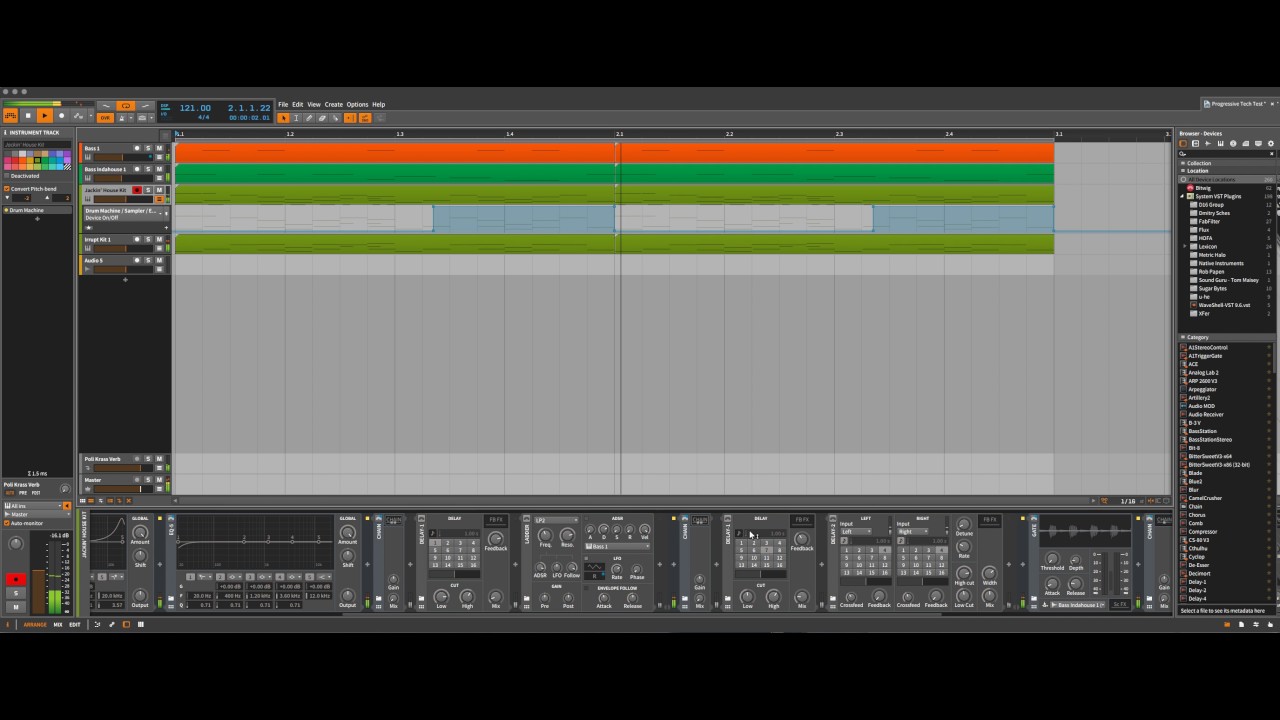1280x720 pixels.
Task: Stop playback with the transport stop button
Action: pos(28,116)
